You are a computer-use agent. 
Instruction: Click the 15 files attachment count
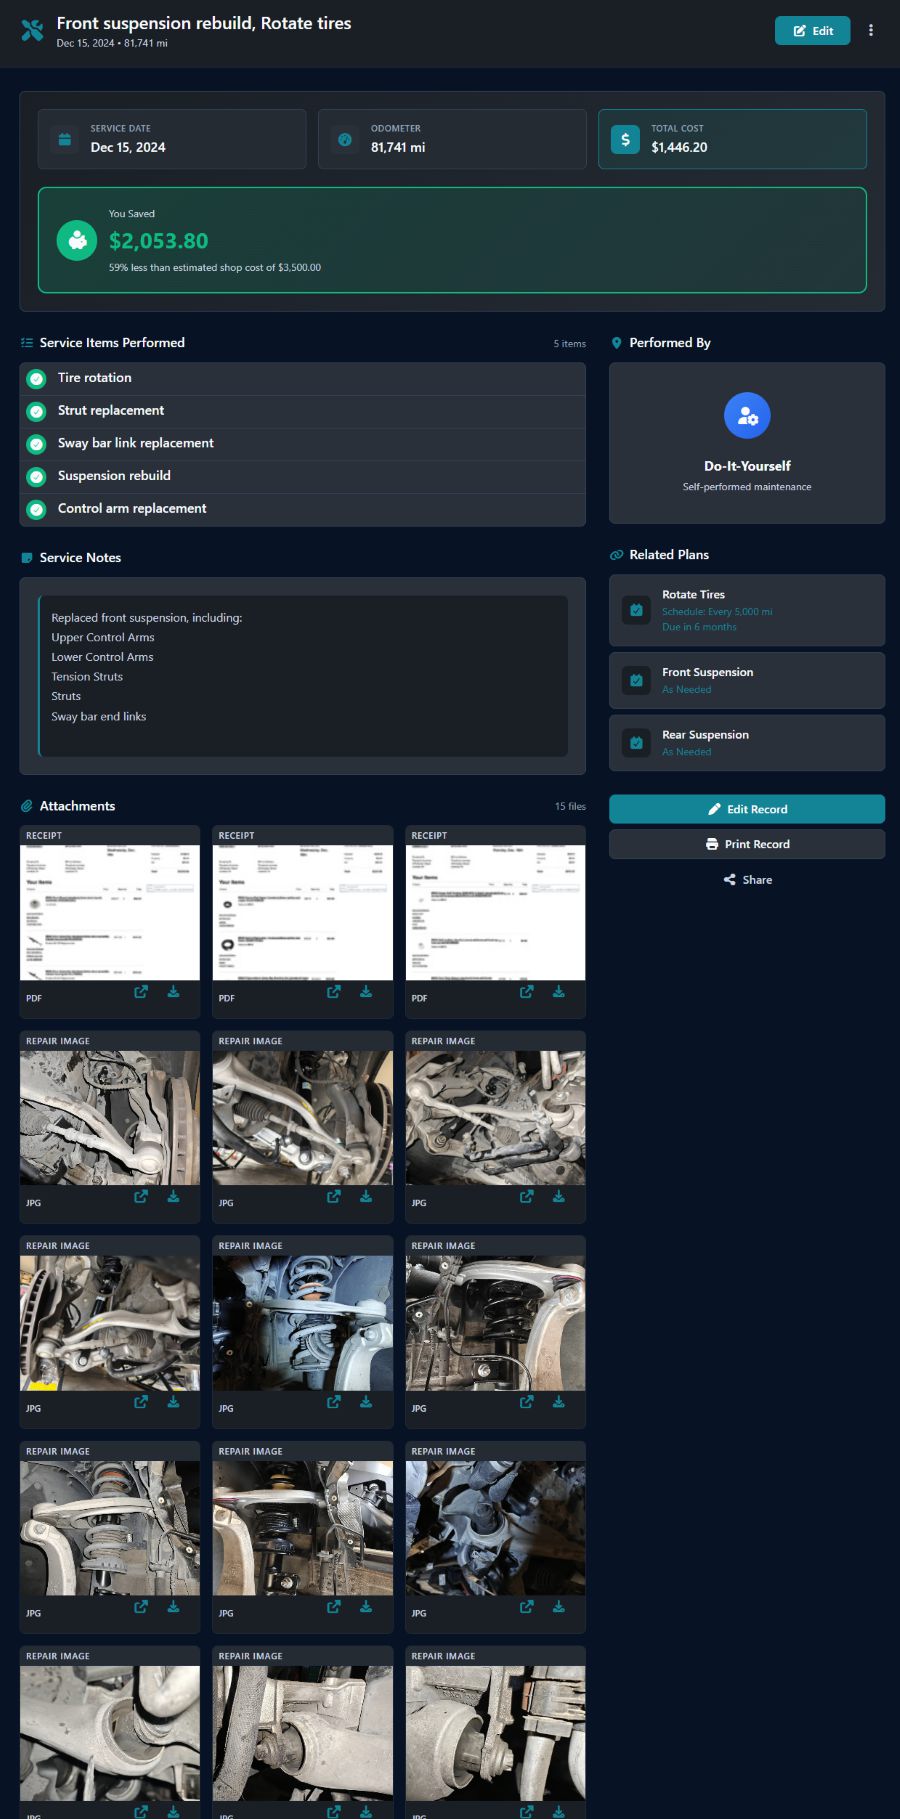(570, 806)
